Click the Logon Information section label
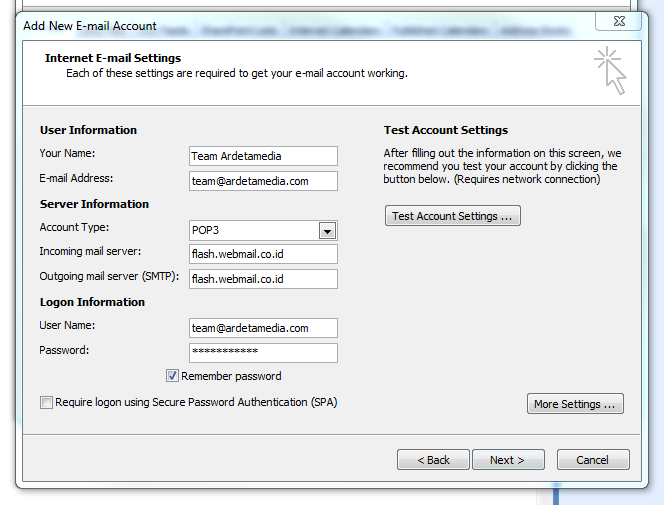The width and height of the screenshot is (664, 505). click(92, 302)
